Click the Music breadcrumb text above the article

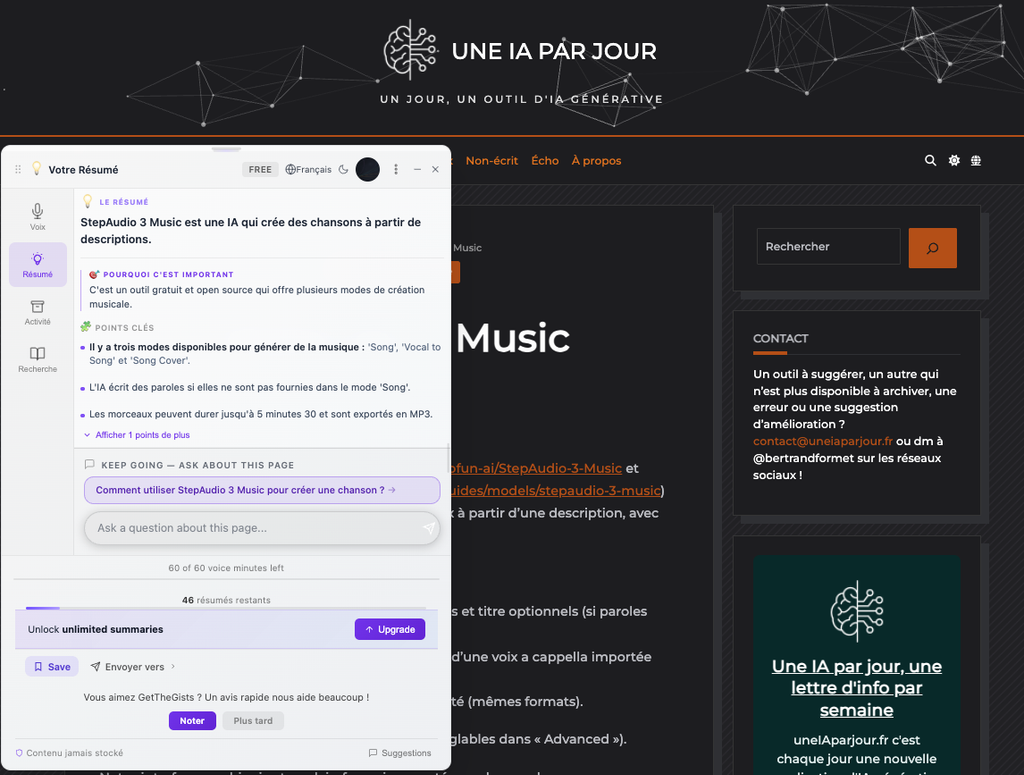pos(468,247)
